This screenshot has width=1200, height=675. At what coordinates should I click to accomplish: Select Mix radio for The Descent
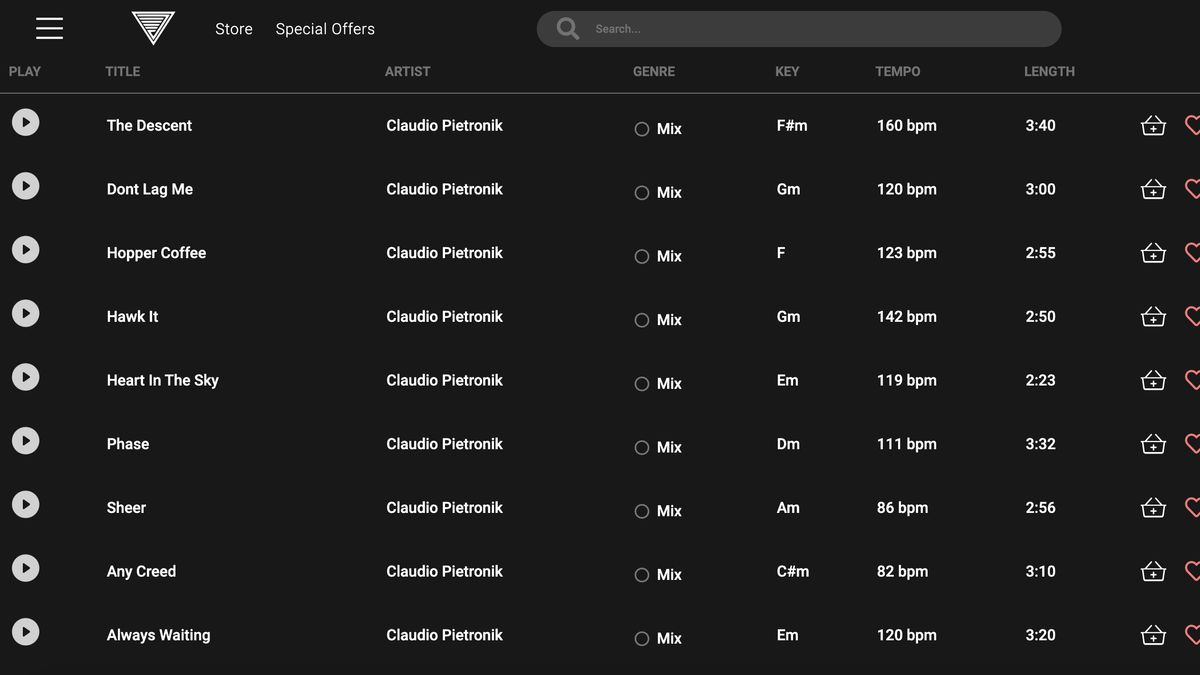pos(642,129)
